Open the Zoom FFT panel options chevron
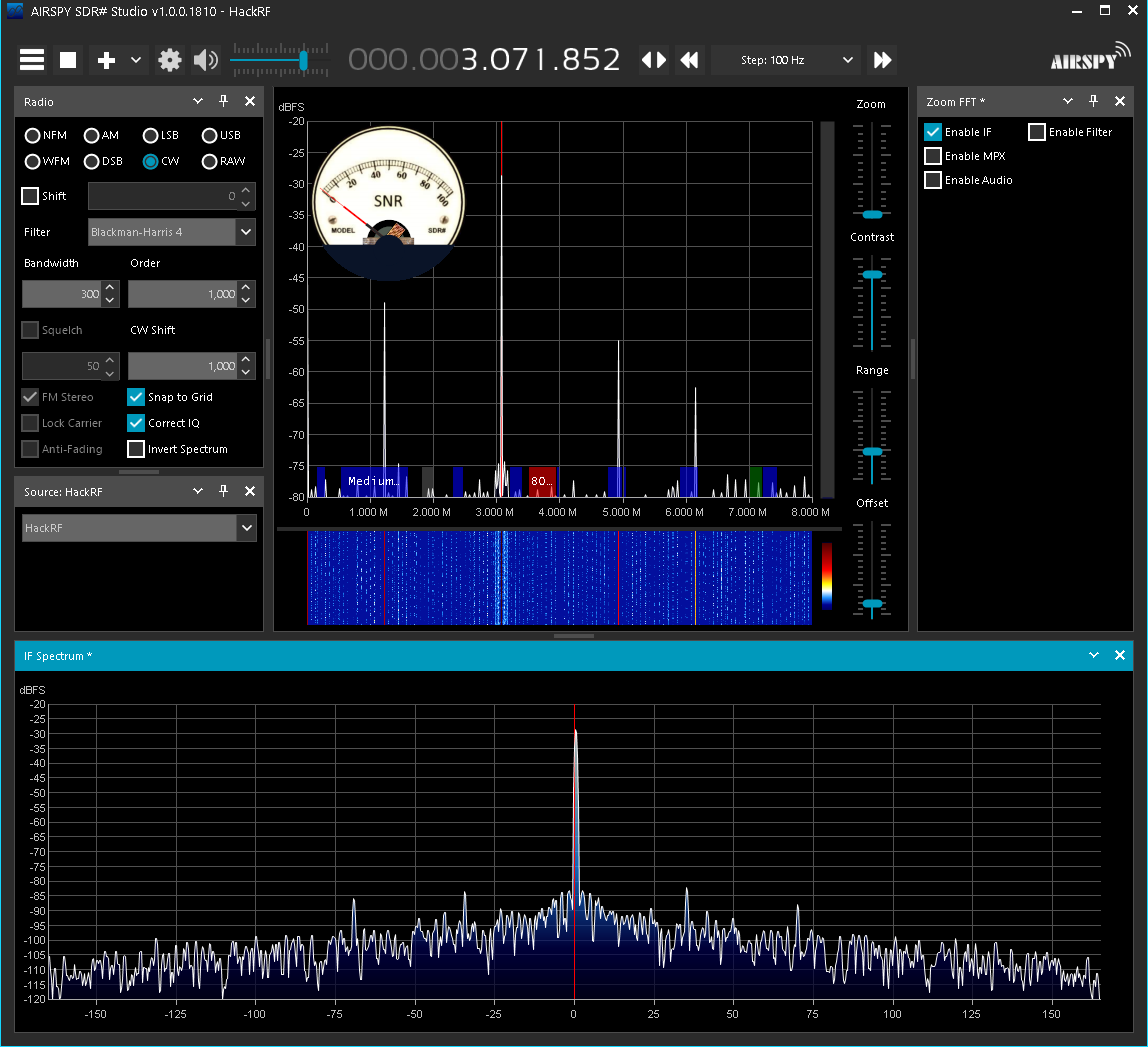 [x=1067, y=101]
